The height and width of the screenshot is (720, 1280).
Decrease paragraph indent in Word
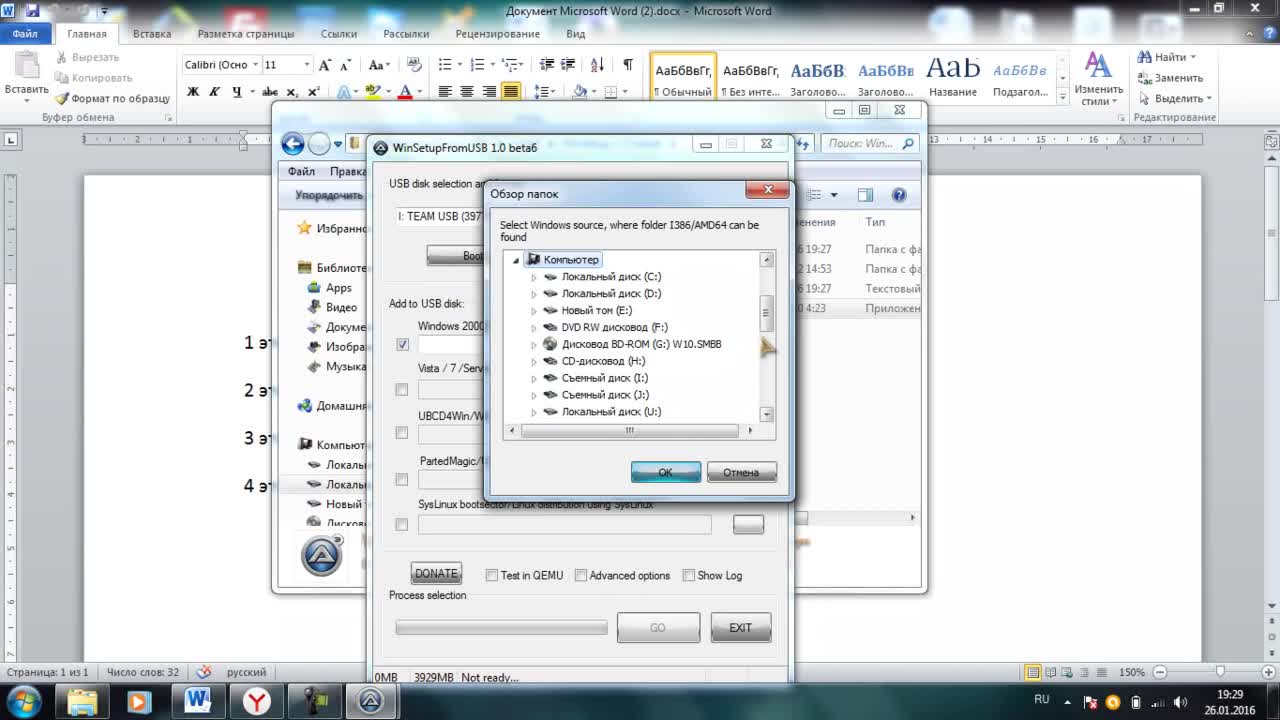(x=547, y=65)
